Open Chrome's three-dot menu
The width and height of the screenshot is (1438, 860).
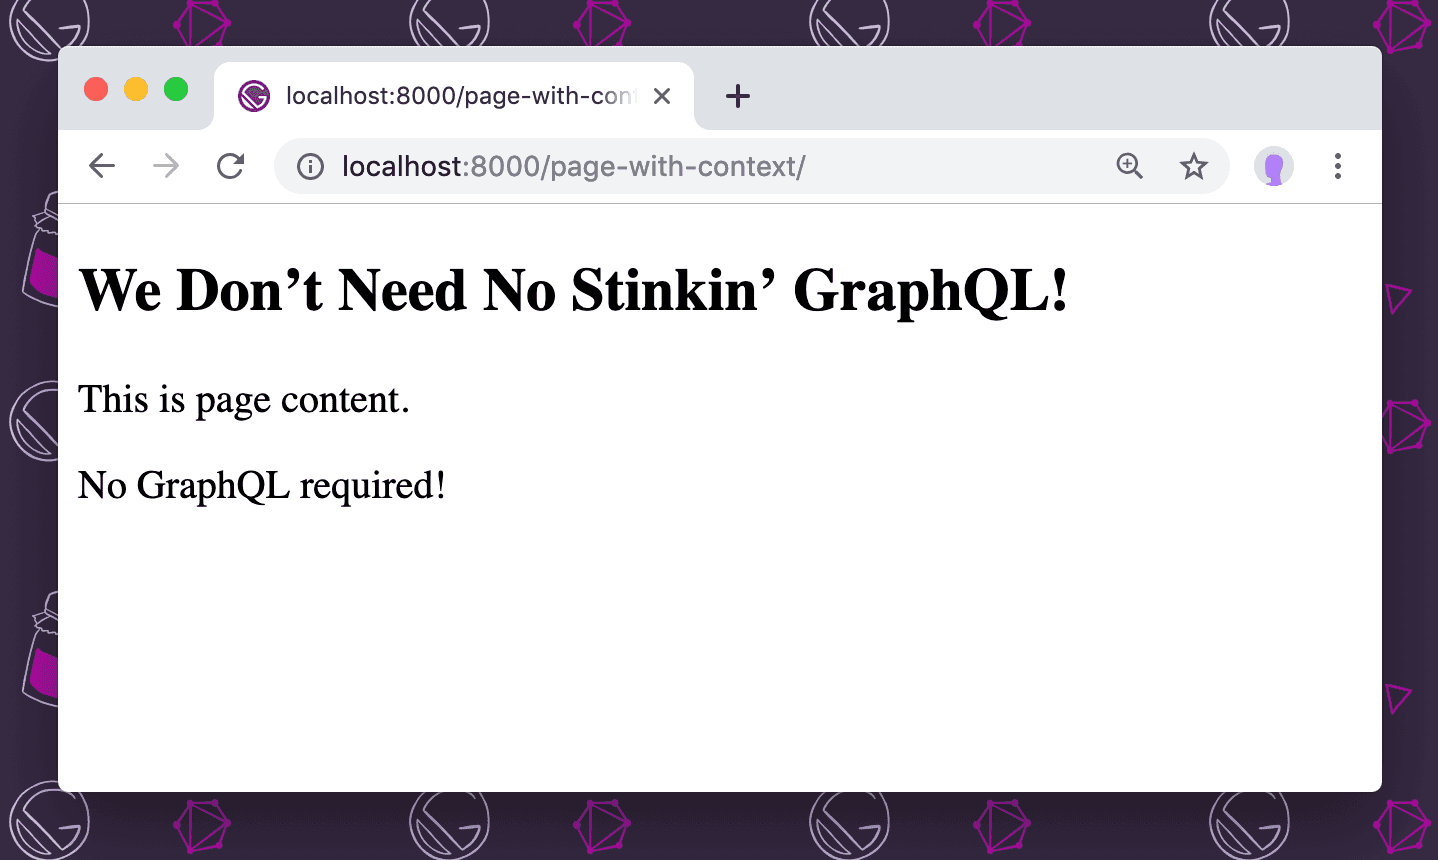pos(1337,166)
